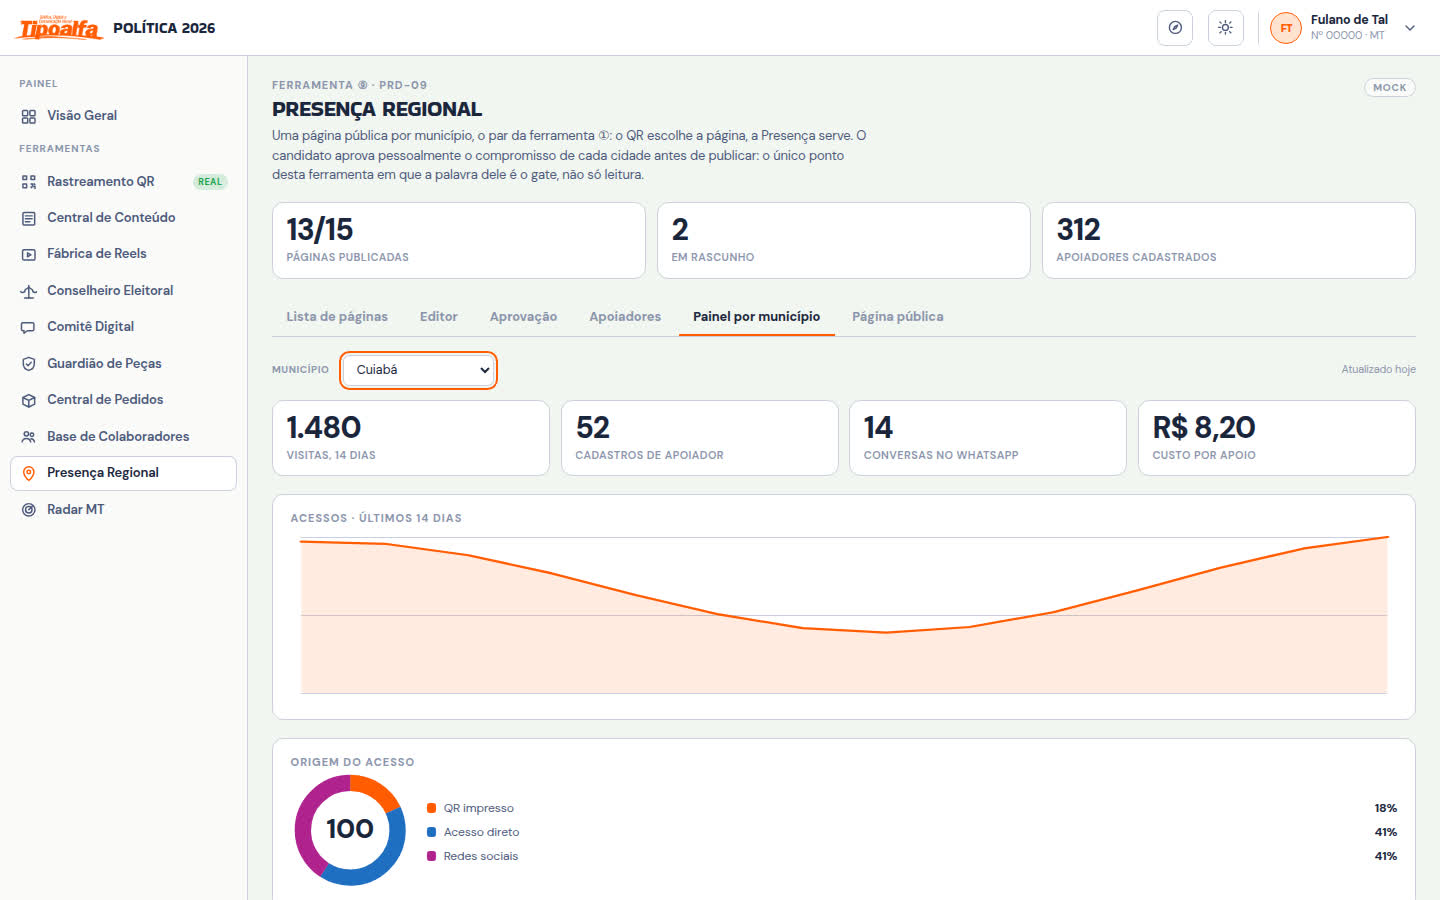Click the Presença Regional pin icon
Image resolution: width=1440 pixels, height=900 pixels.
(29, 473)
